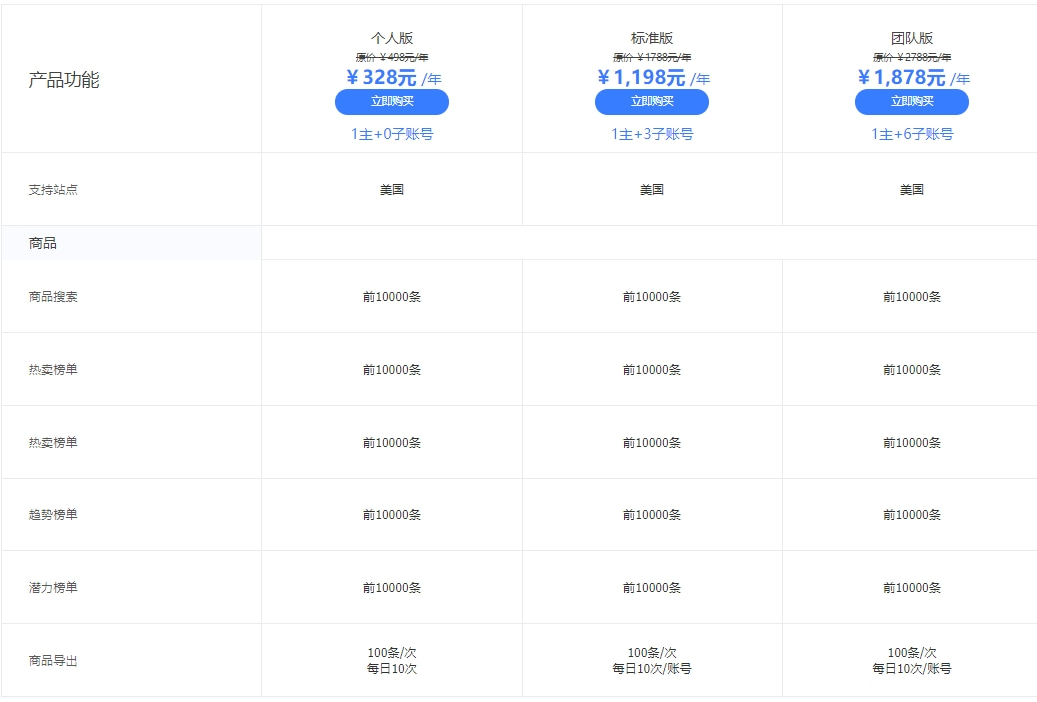Image resolution: width=1037 pixels, height=702 pixels.
Task: Click 商品导出 limit cell for 团队版
Action: 911,660
